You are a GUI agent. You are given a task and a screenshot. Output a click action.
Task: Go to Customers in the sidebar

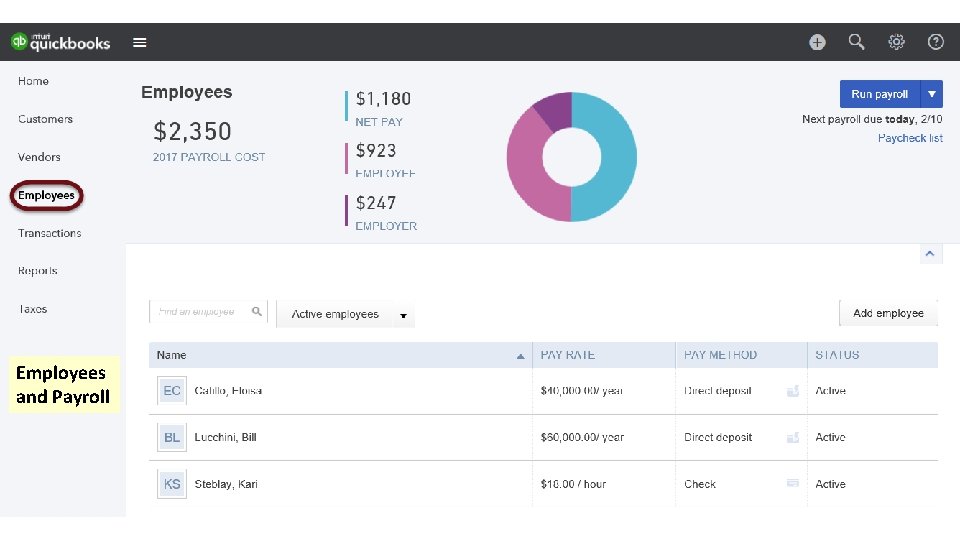45,119
